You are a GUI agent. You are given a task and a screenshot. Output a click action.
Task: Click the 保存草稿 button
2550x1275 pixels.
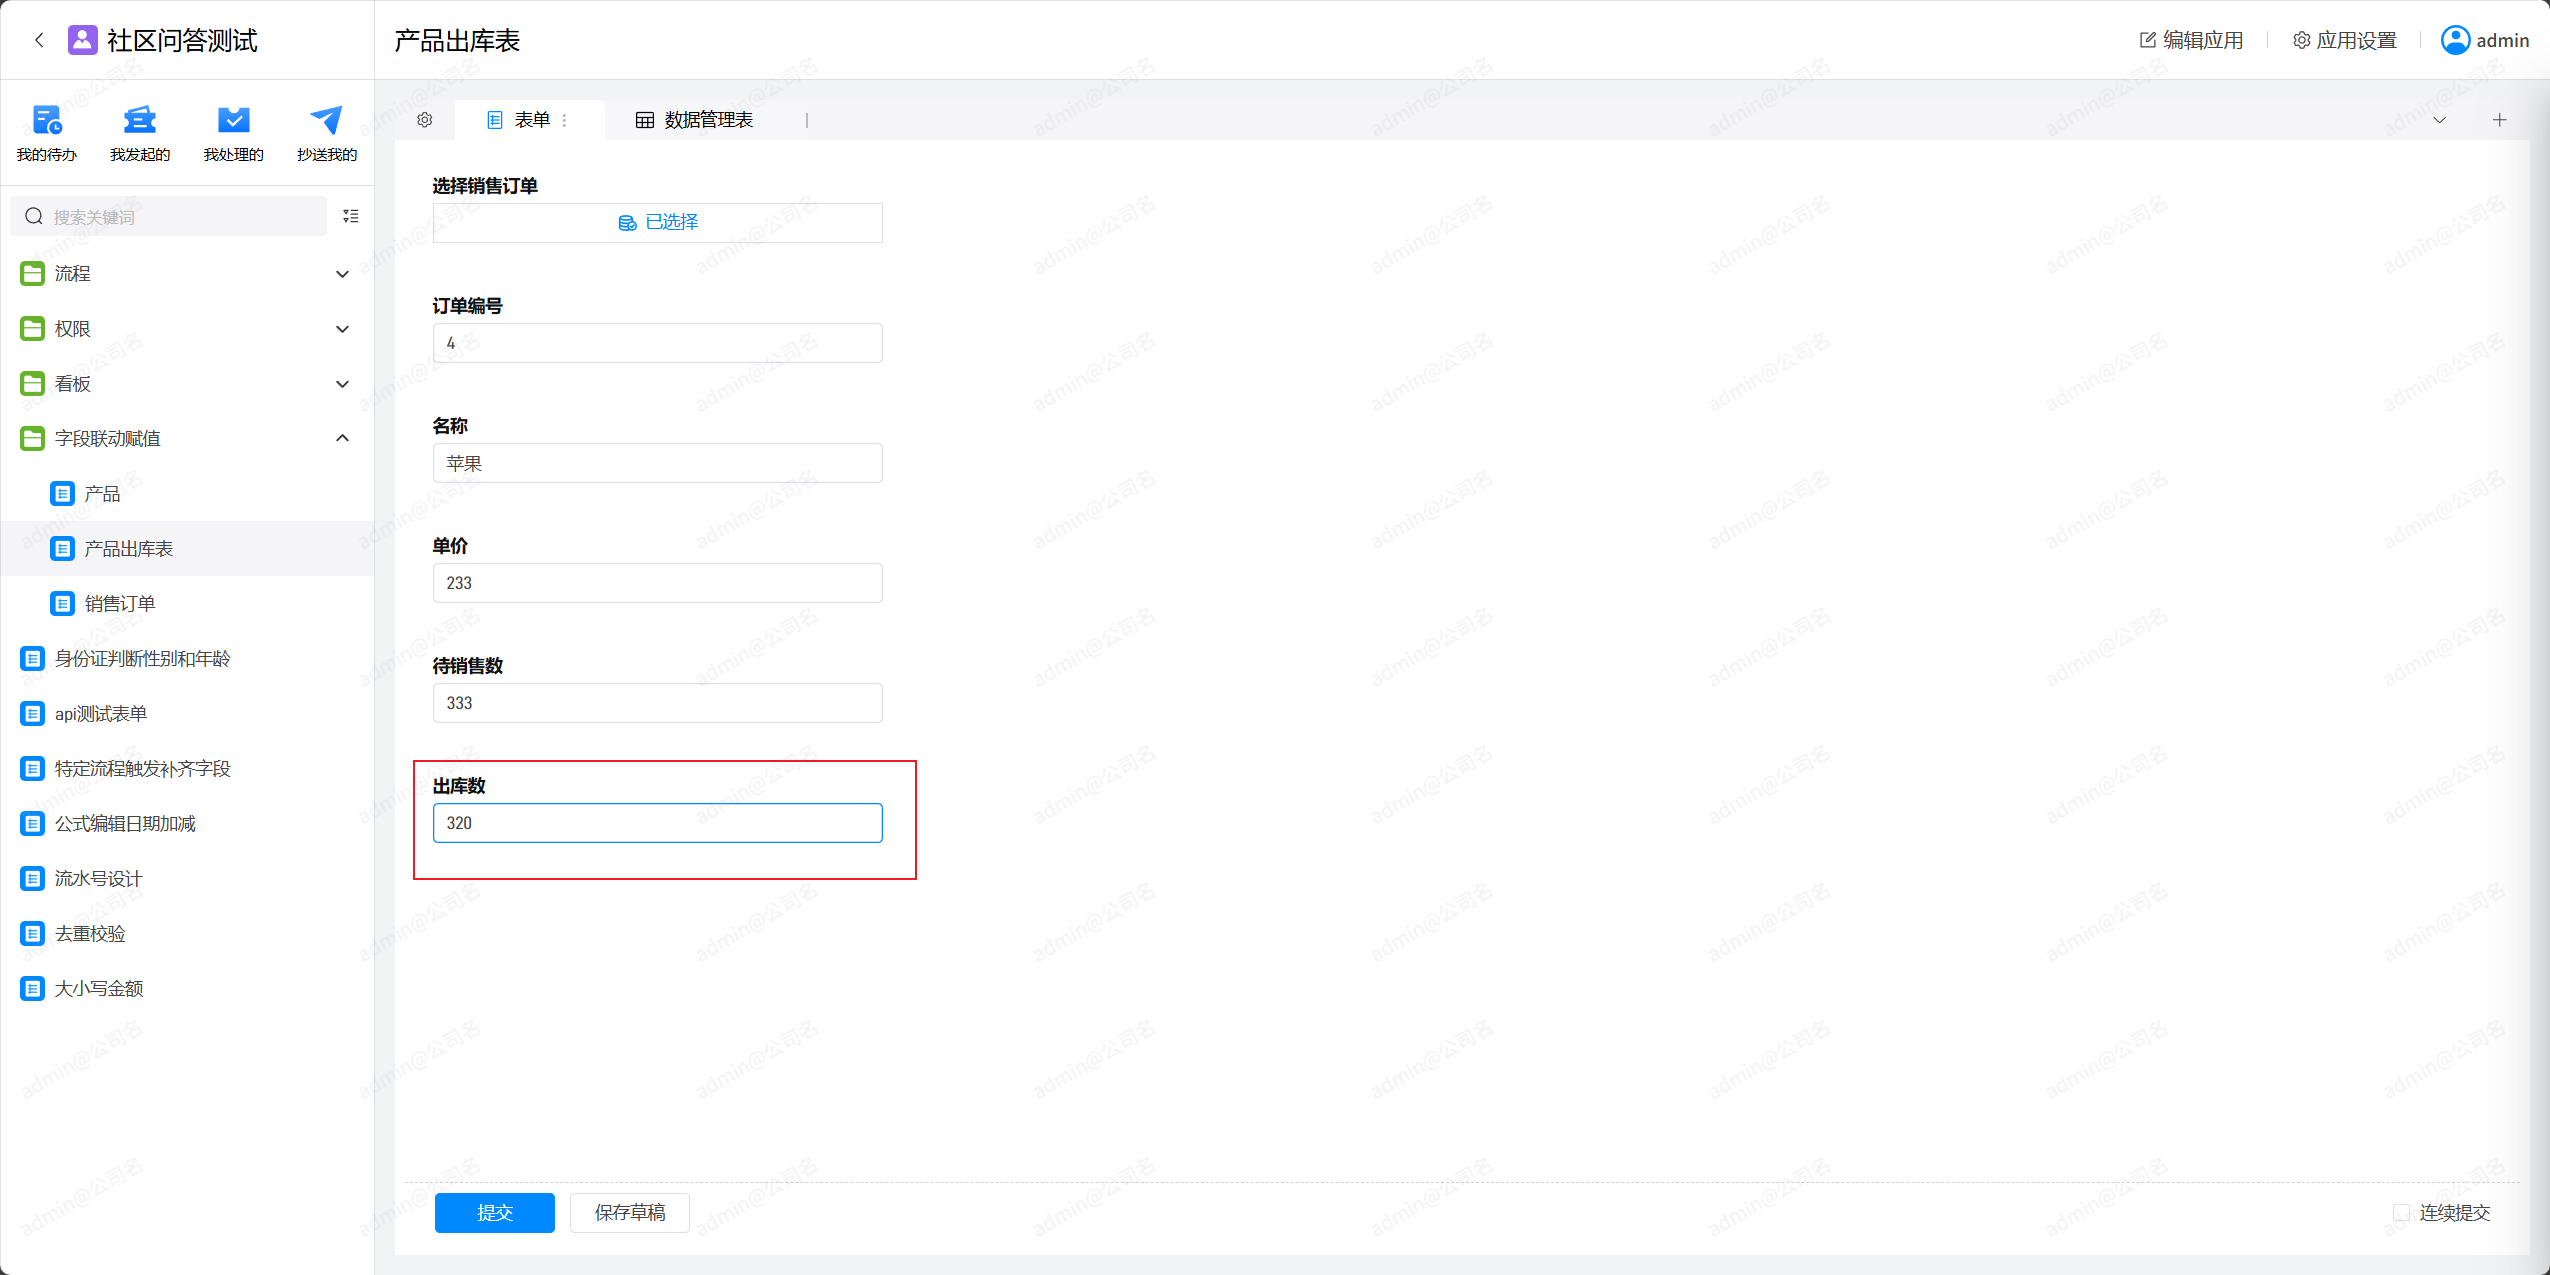[629, 1213]
